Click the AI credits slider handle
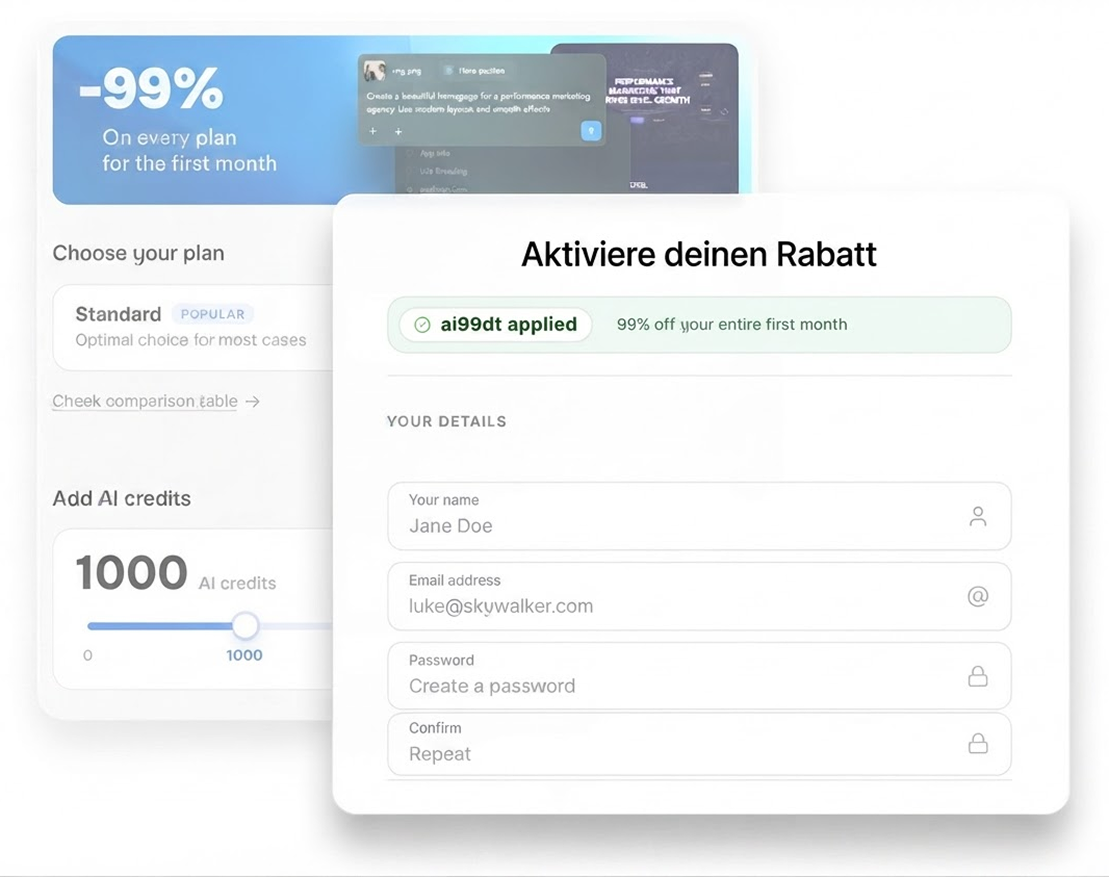This screenshot has width=1109, height=877. (x=245, y=625)
